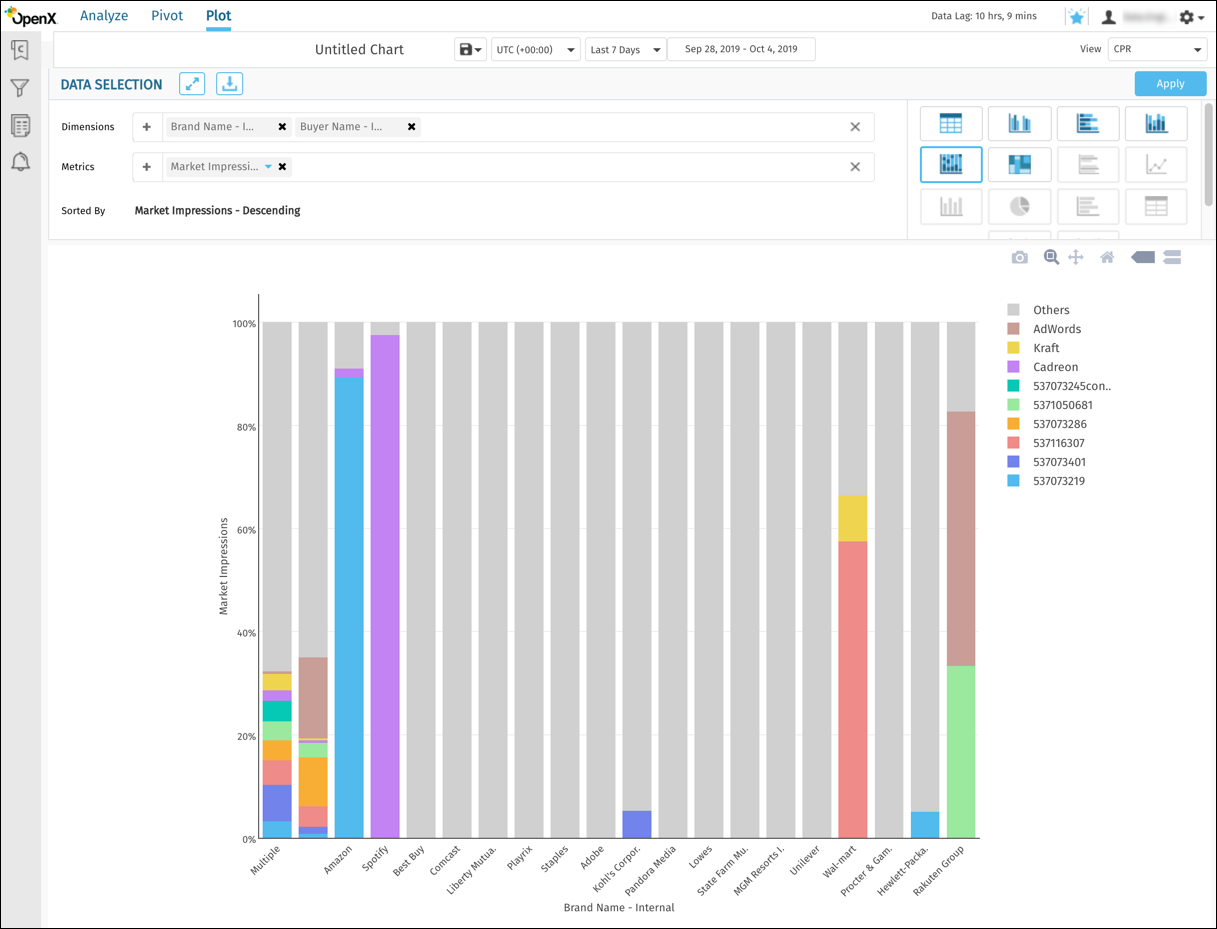Select the treemap chart type
This screenshot has width=1217, height=929.
[x=1019, y=165]
